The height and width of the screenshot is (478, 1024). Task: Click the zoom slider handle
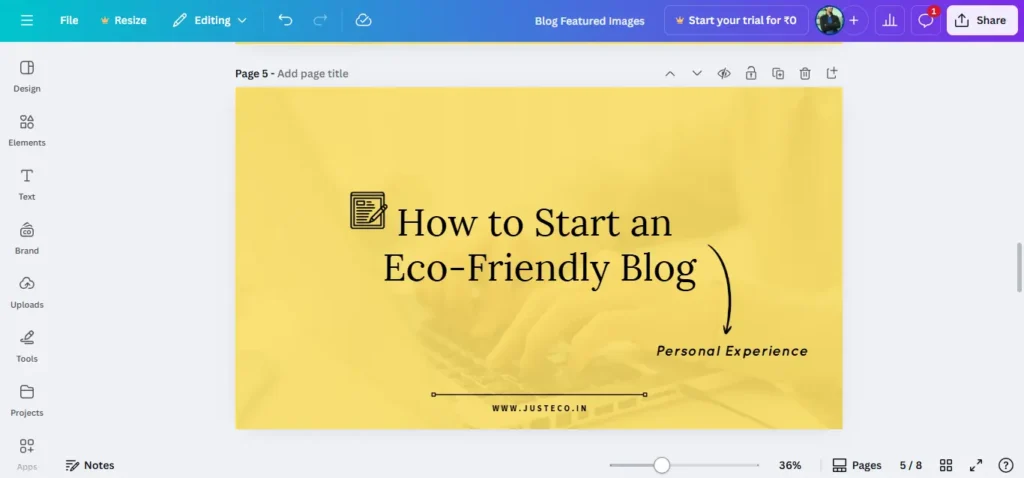pyautogui.click(x=661, y=465)
